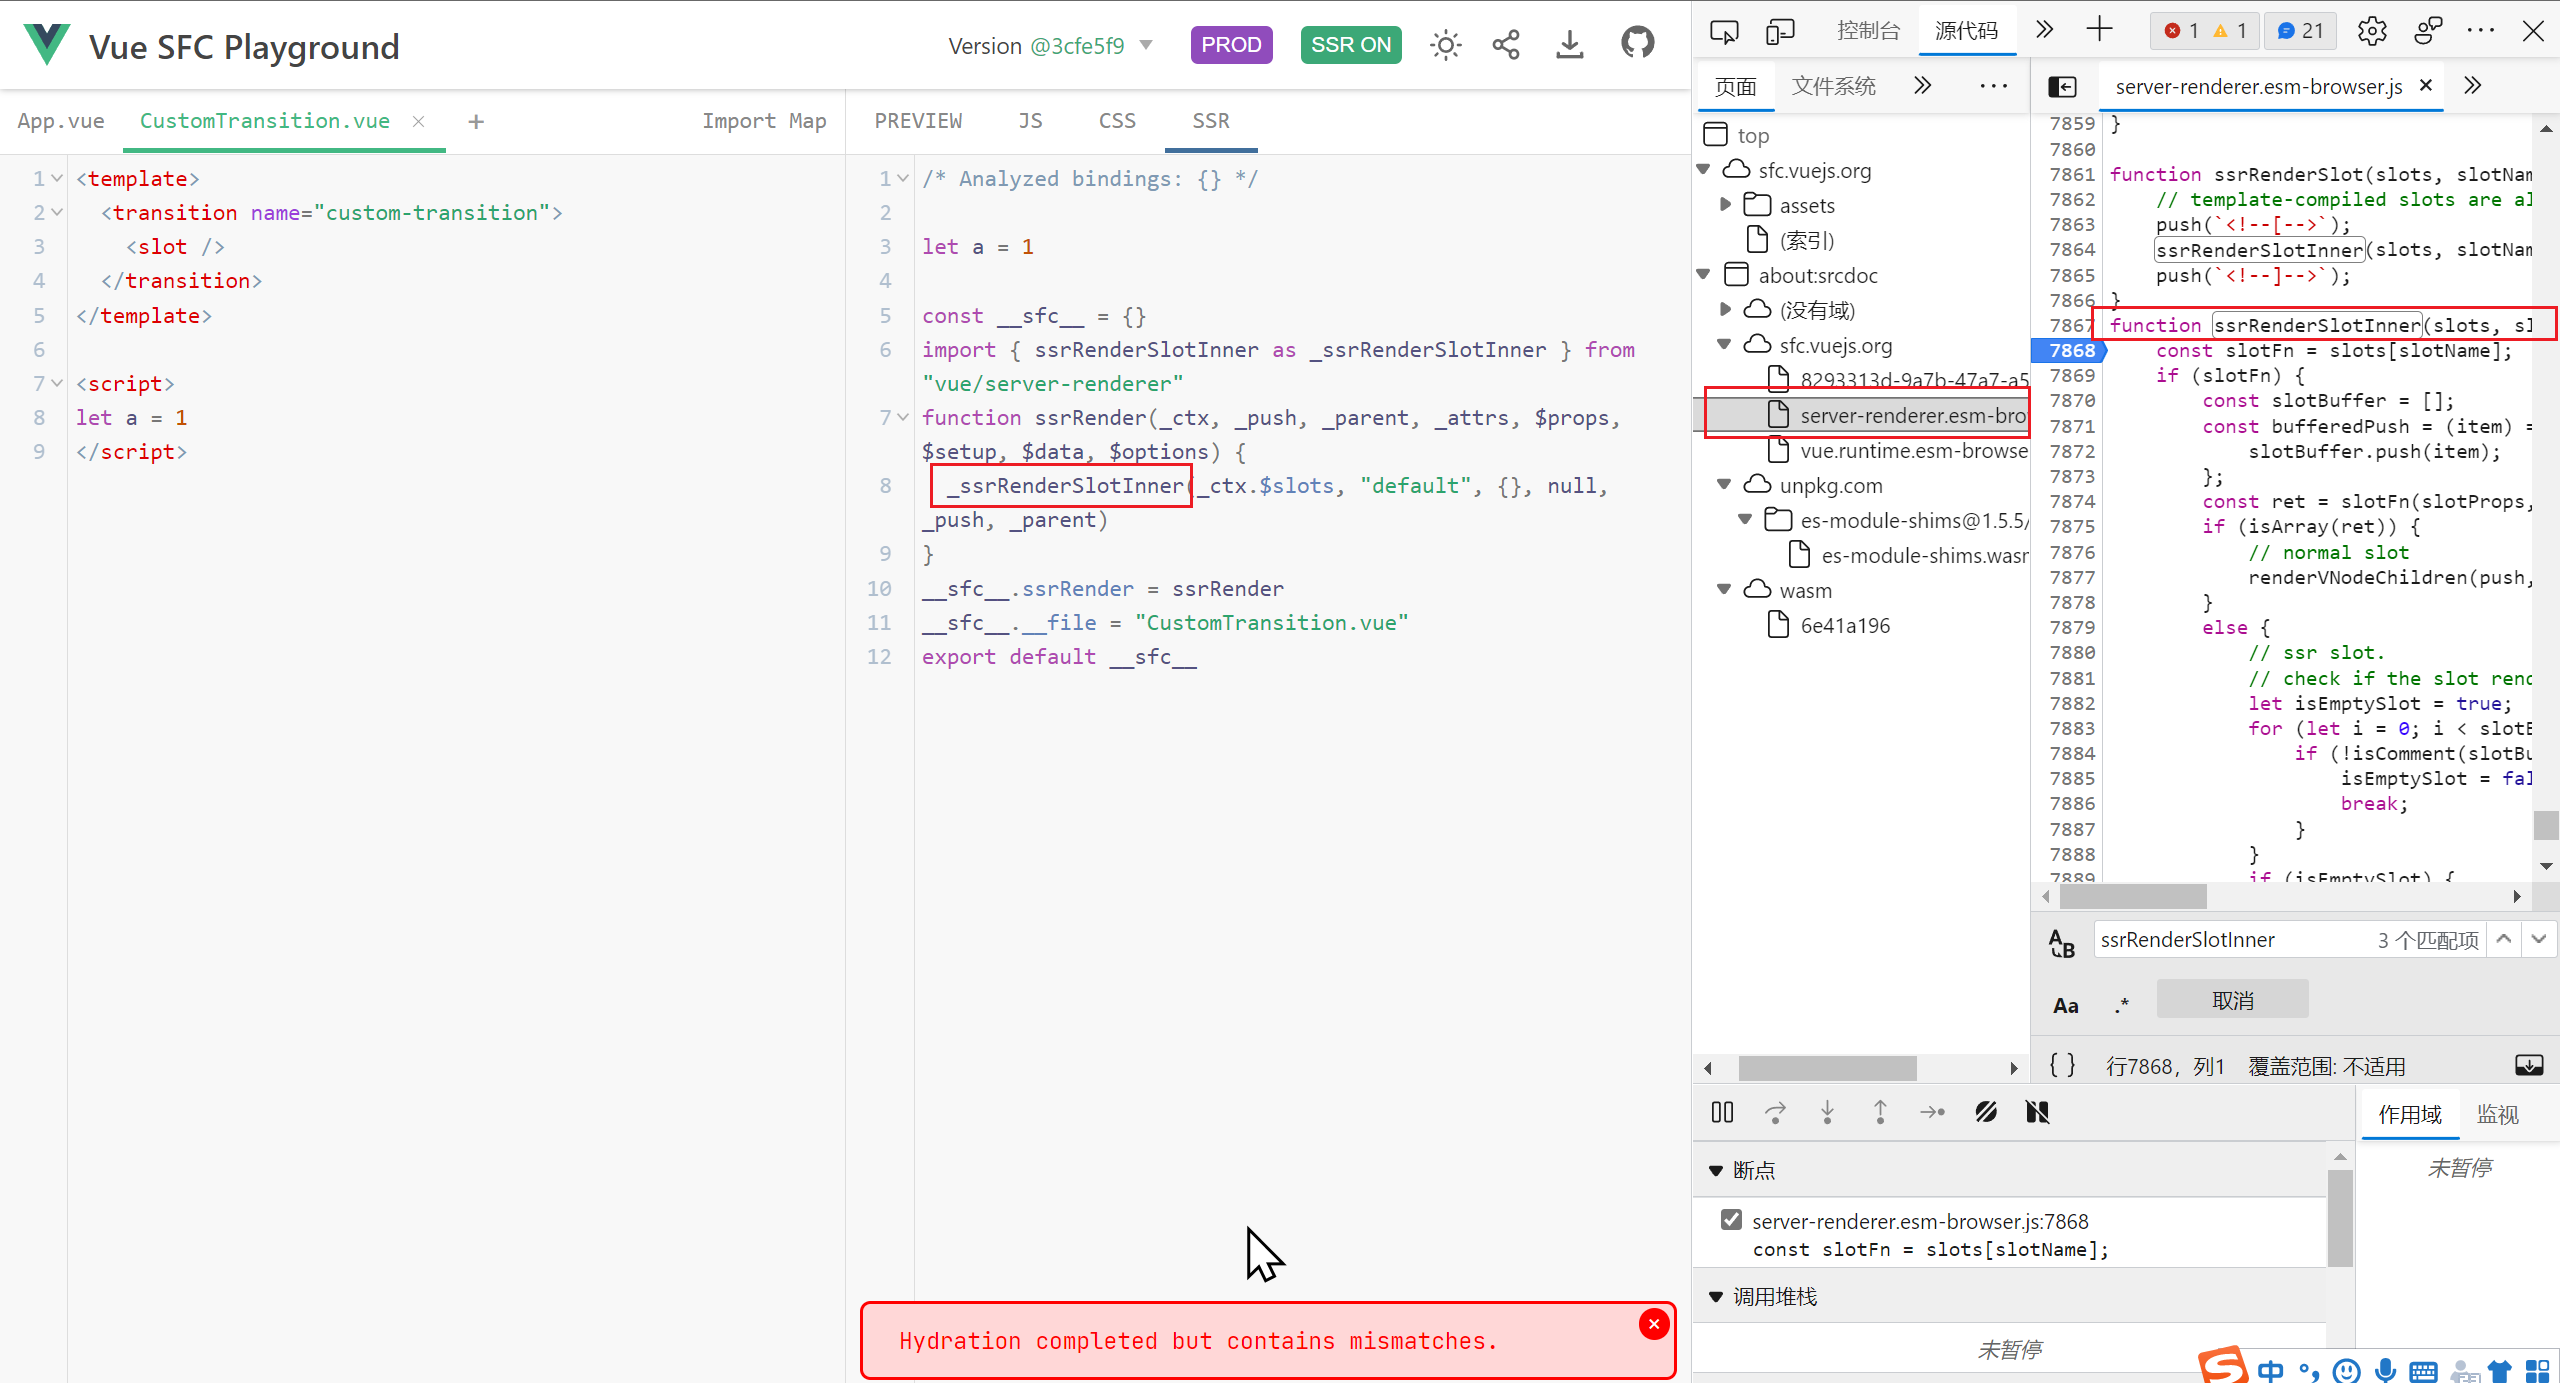This screenshot has height=1383, width=2560.
Task: Select the inspect element picker icon
Action: (x=1724, y=31)
